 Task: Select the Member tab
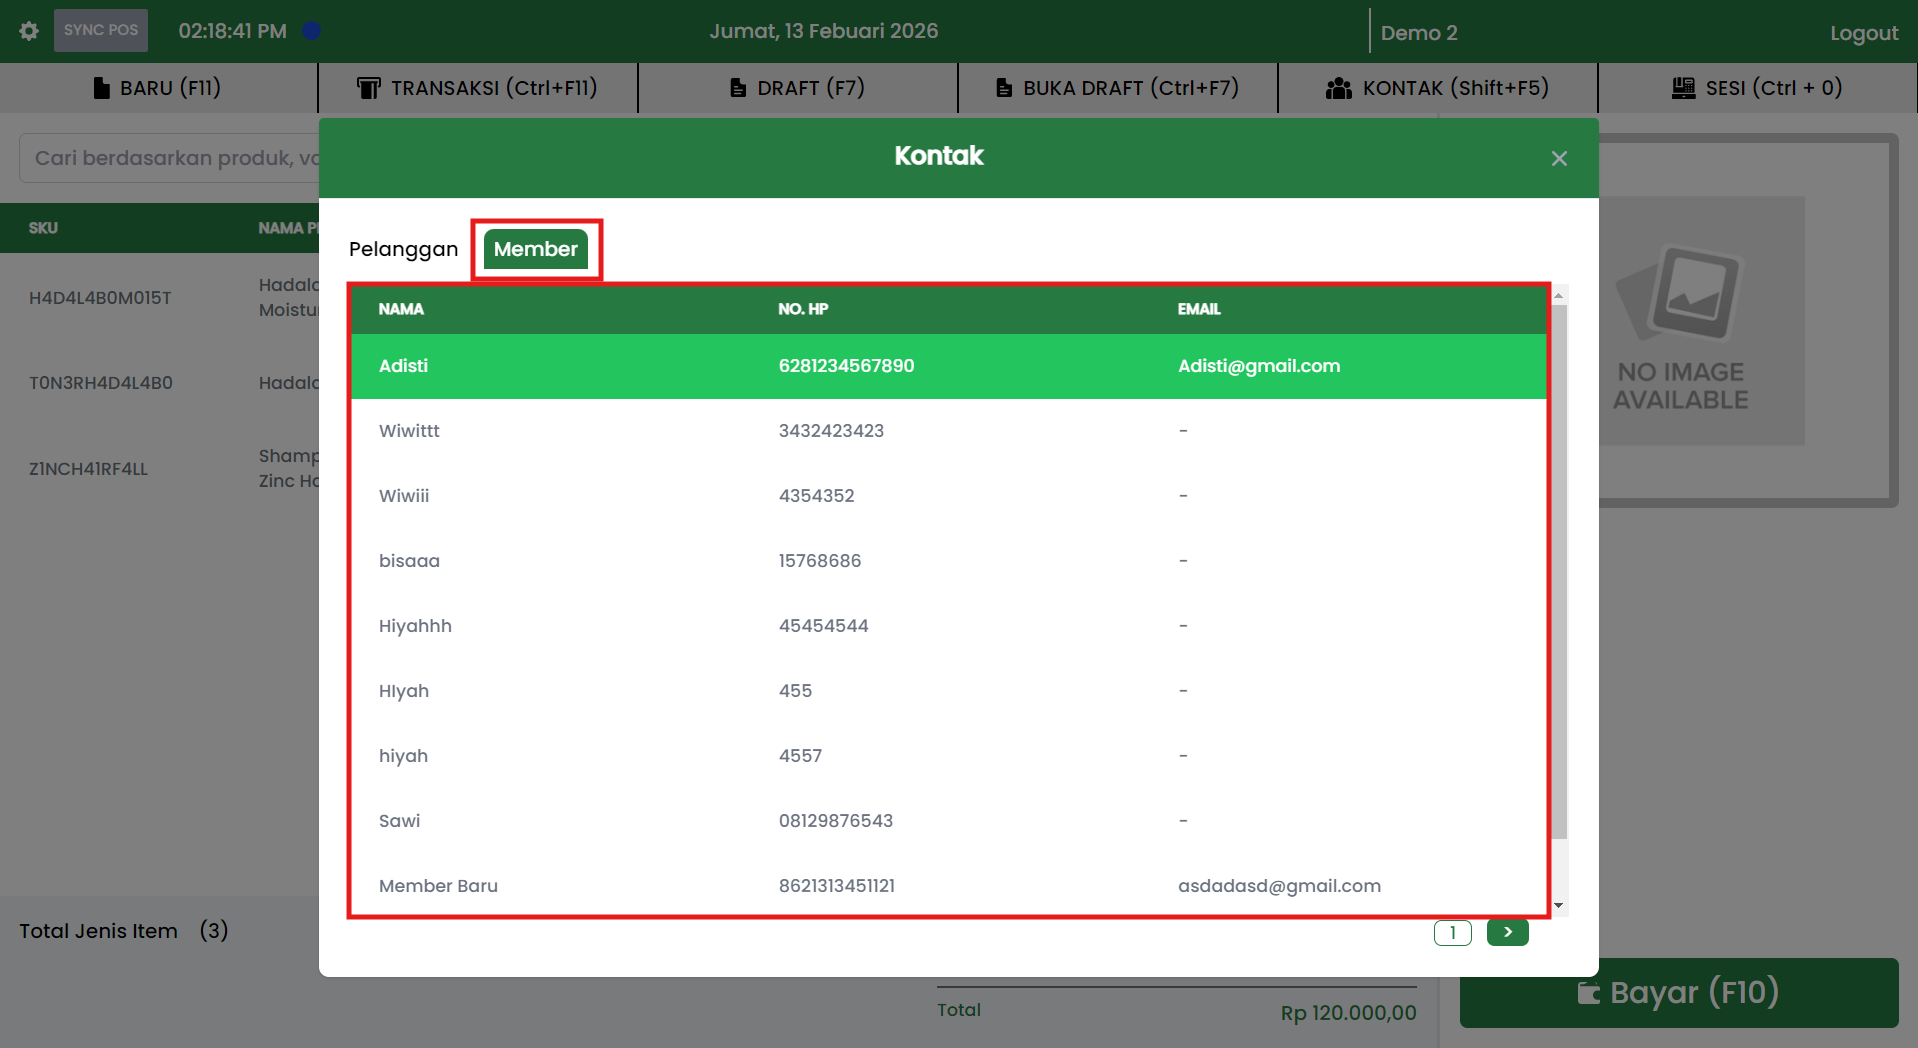pos(535,249)
